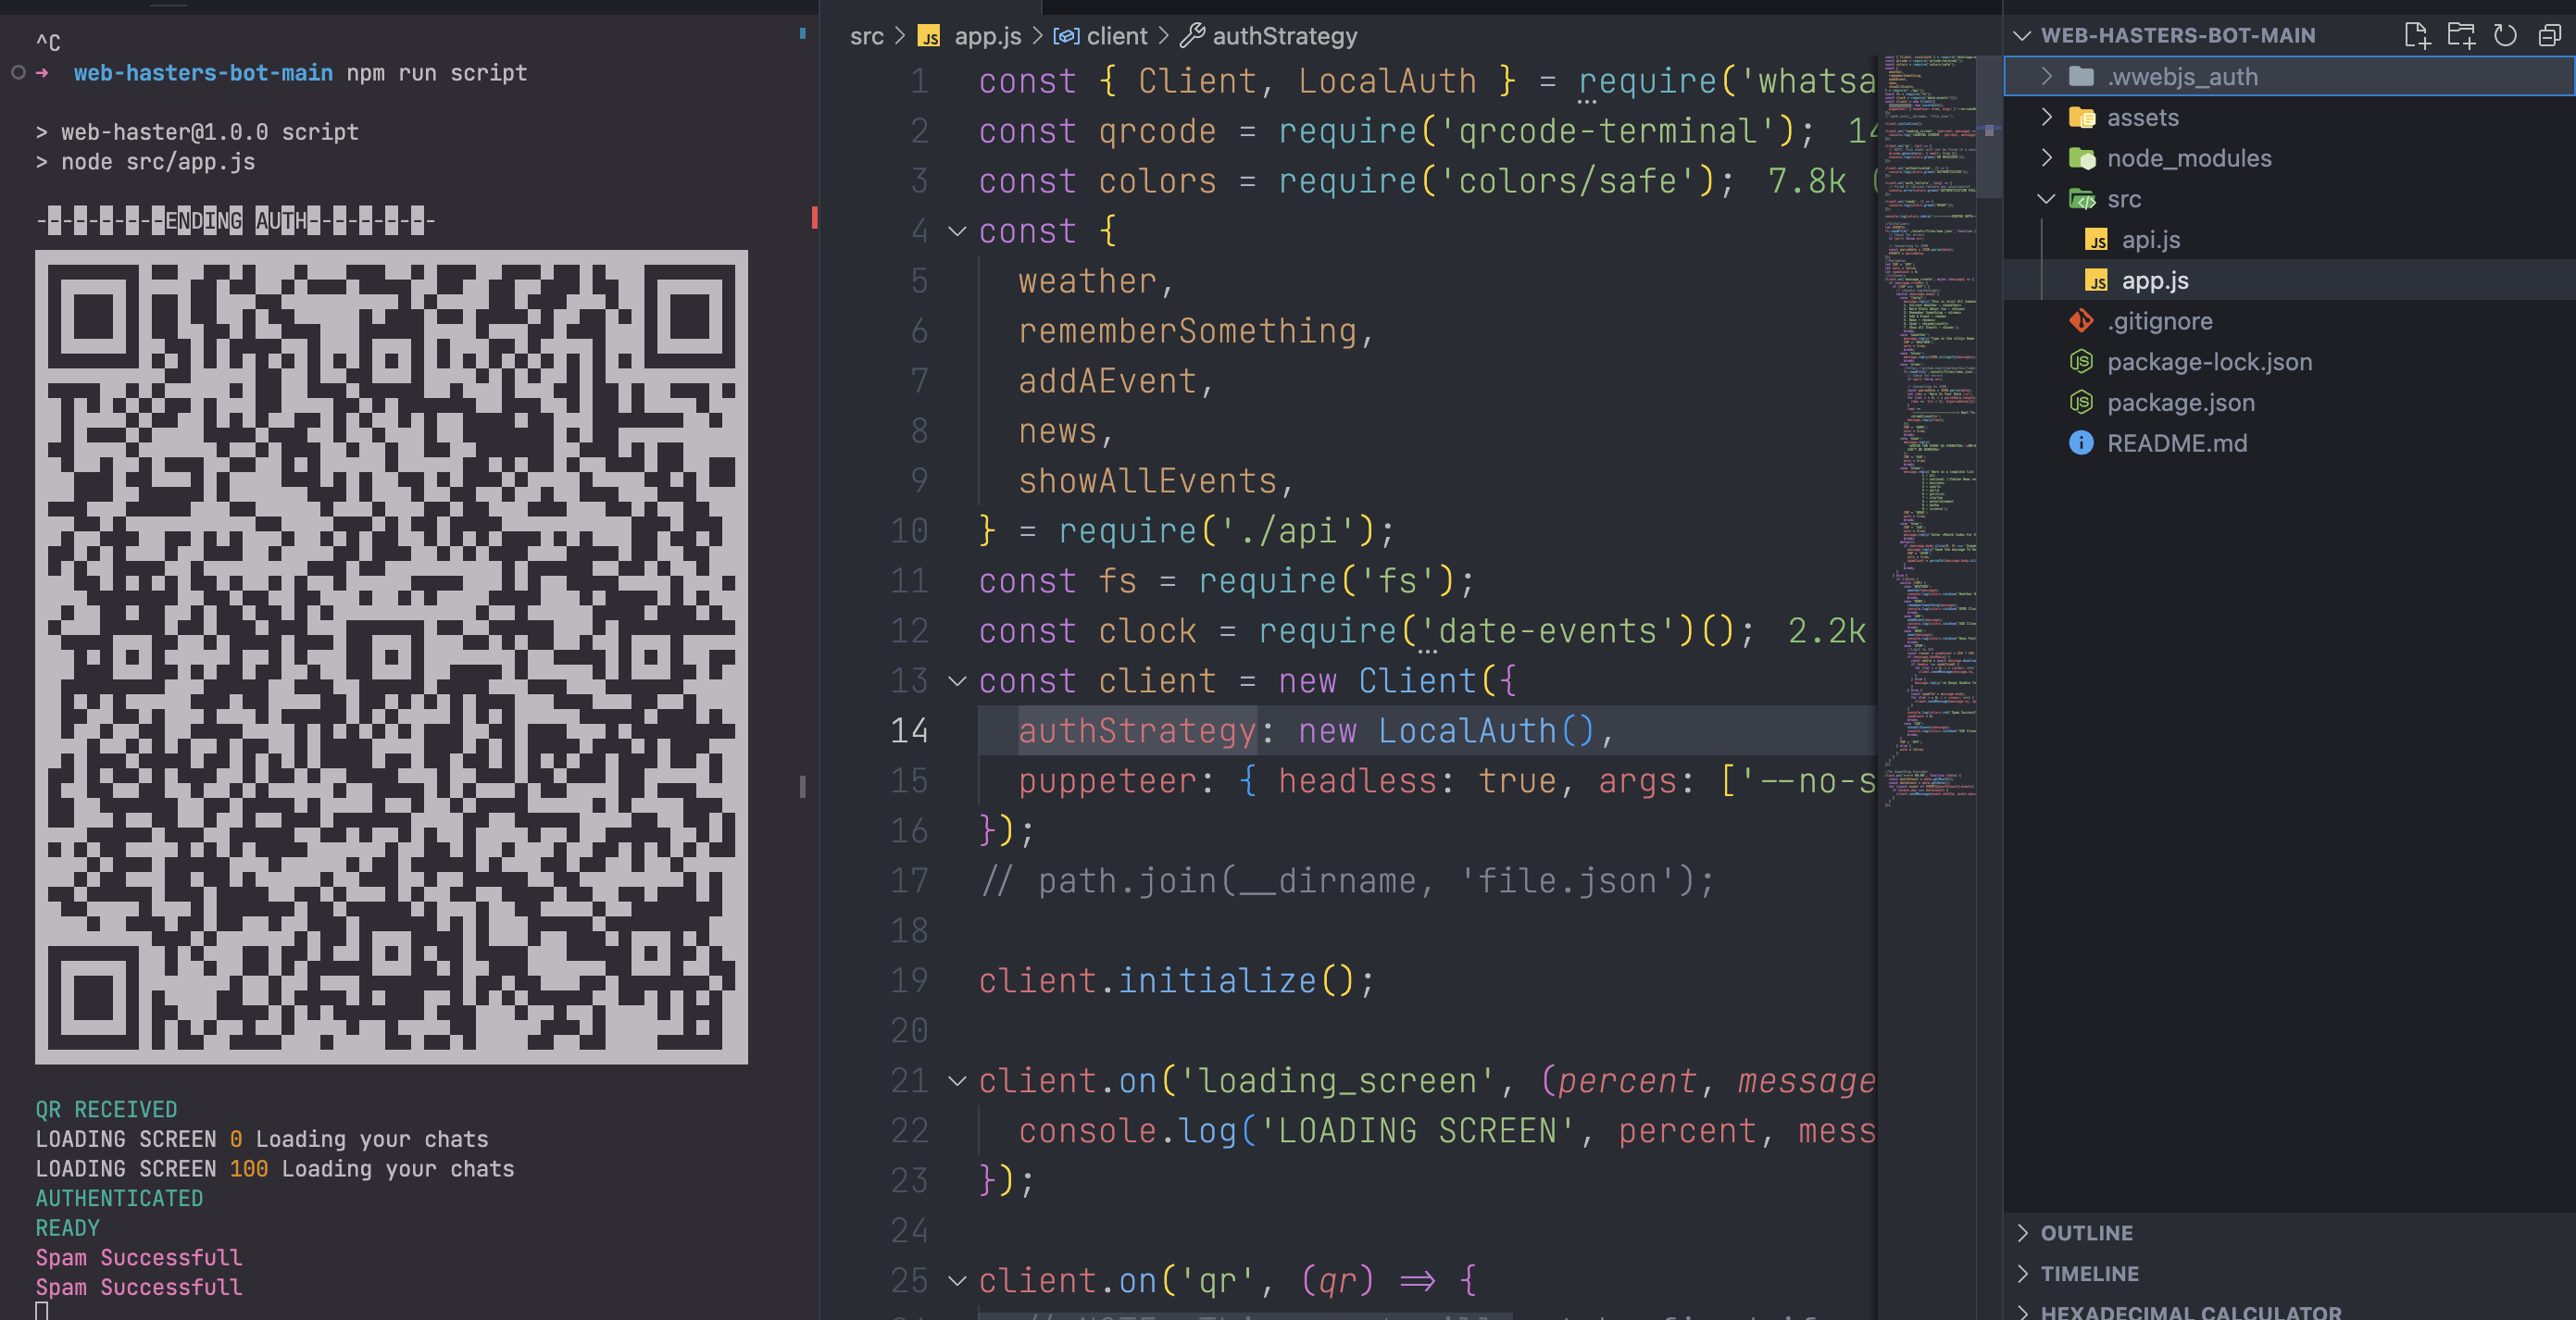Click the git icon next to .gitignore

click(2081, 321)
